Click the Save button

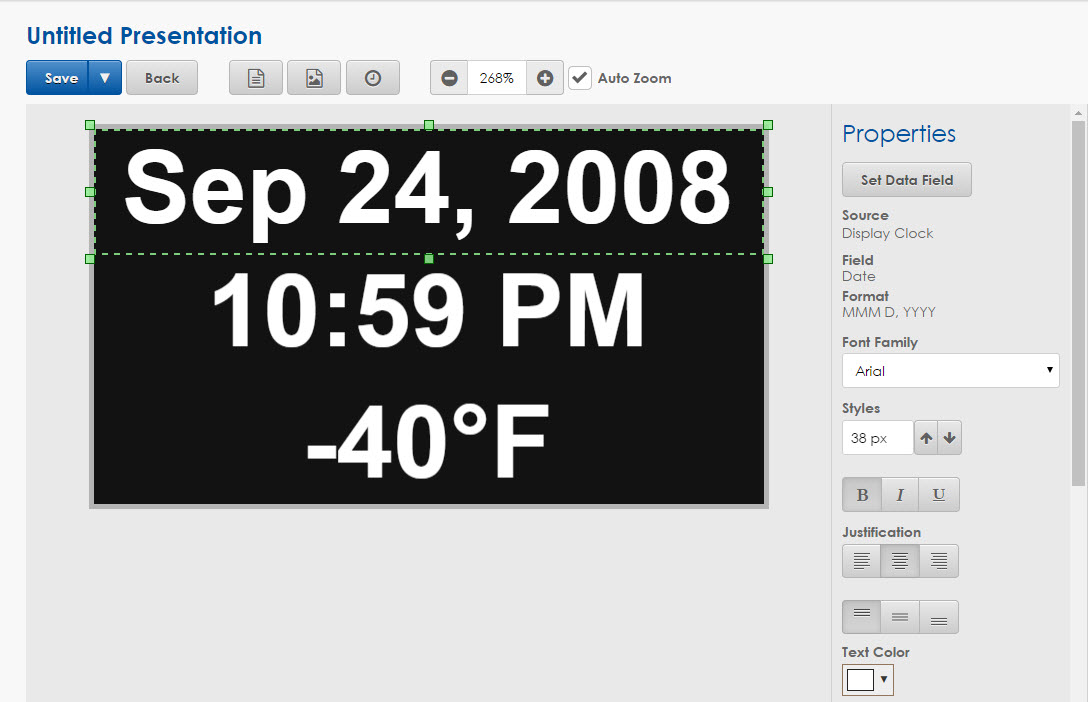click(x=58, y=78)
